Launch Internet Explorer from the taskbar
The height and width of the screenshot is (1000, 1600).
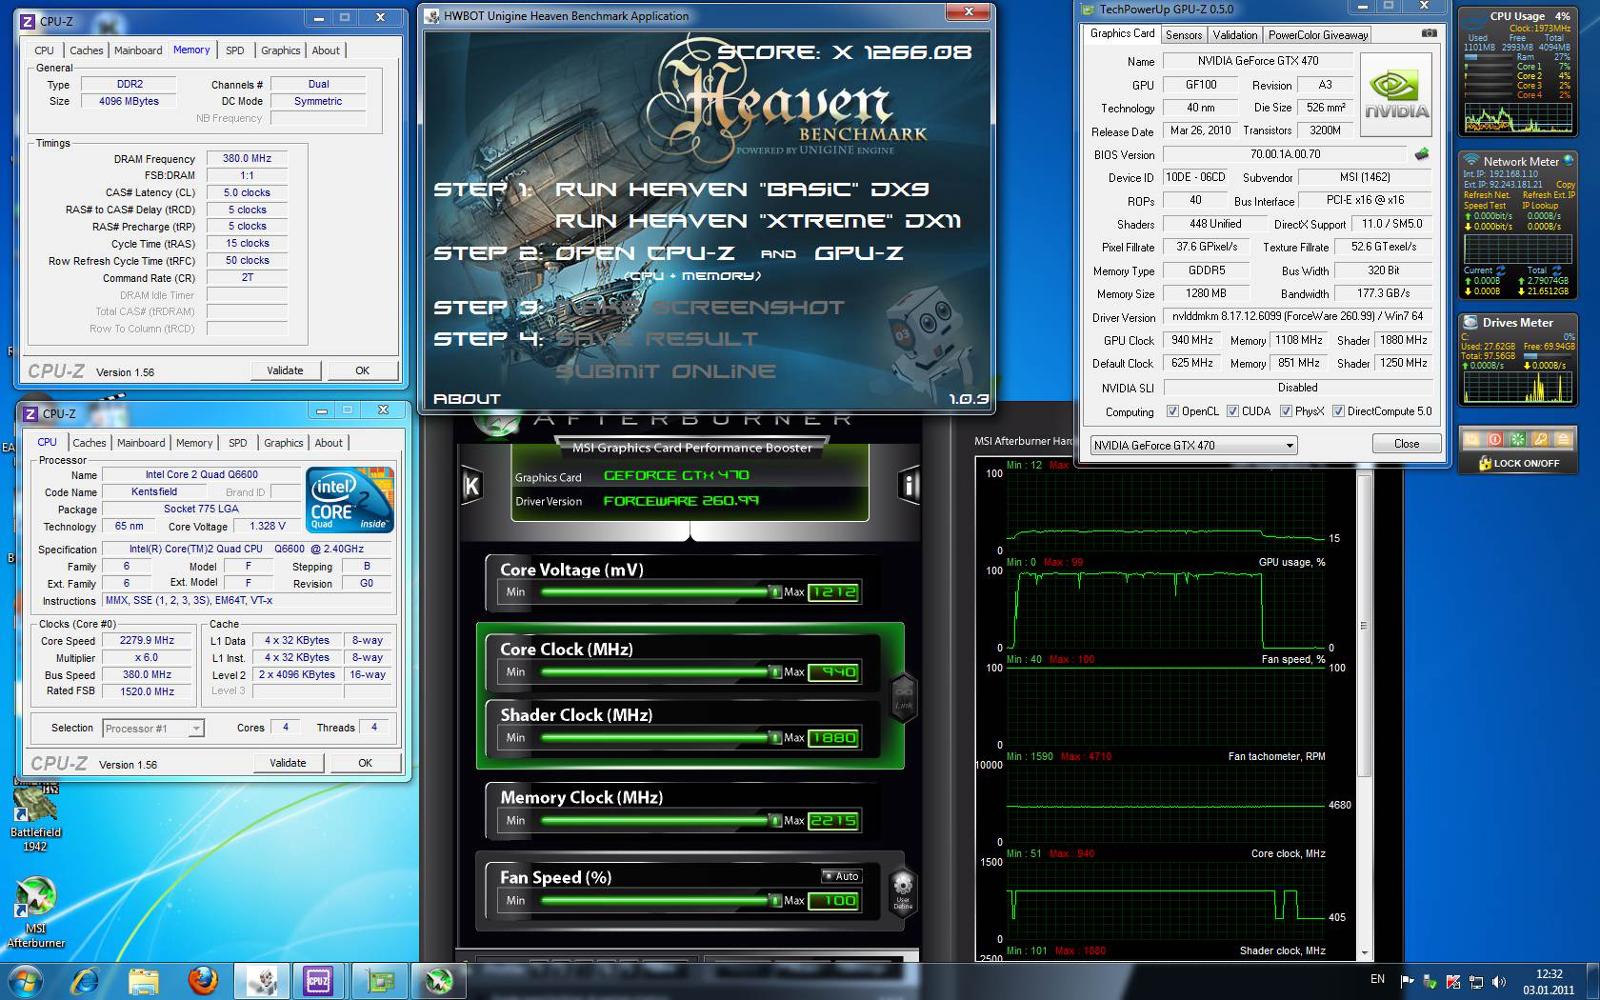pyautogui.click(x=86, y=981)
